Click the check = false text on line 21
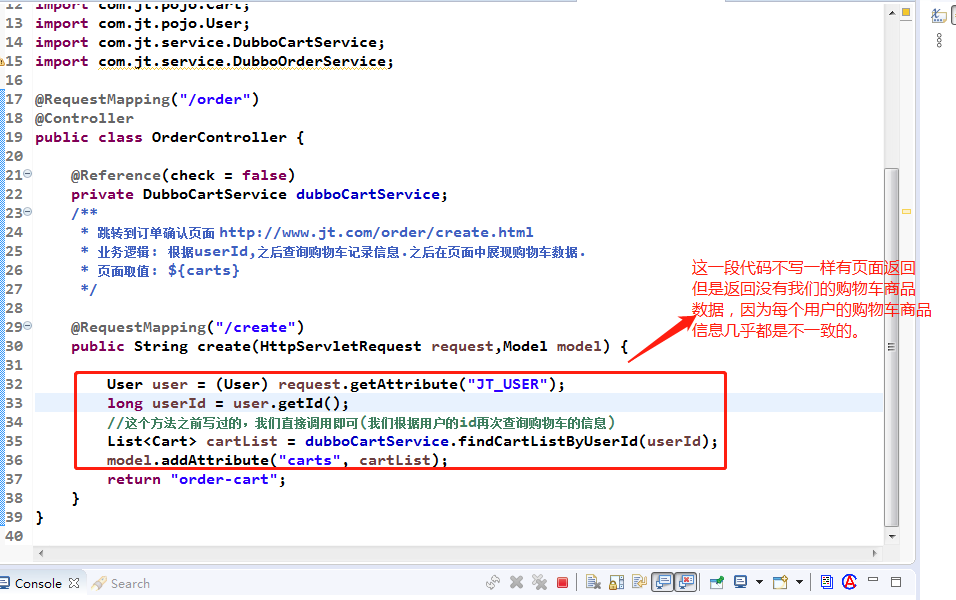Image resolution: width=956 pixels, height=600 pixels. click(229, 176)
